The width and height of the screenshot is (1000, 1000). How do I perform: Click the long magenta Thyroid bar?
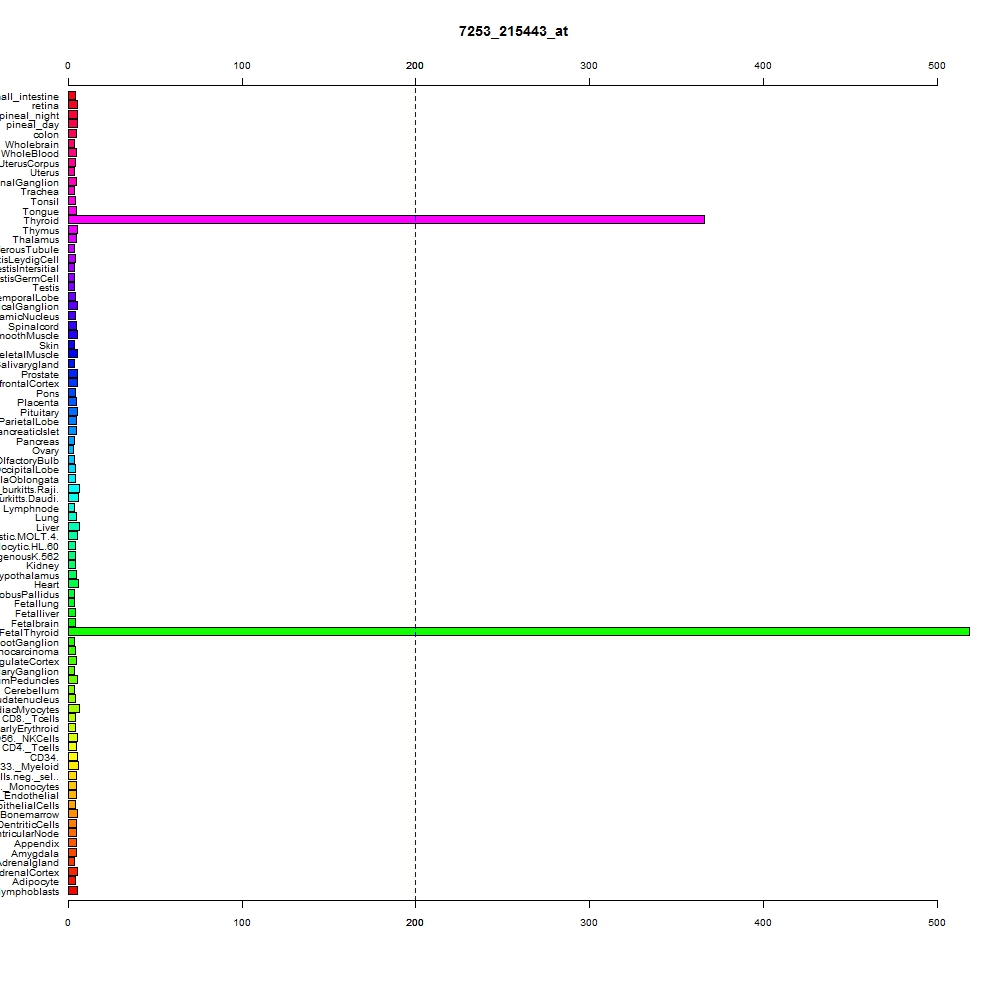[386, 219]
